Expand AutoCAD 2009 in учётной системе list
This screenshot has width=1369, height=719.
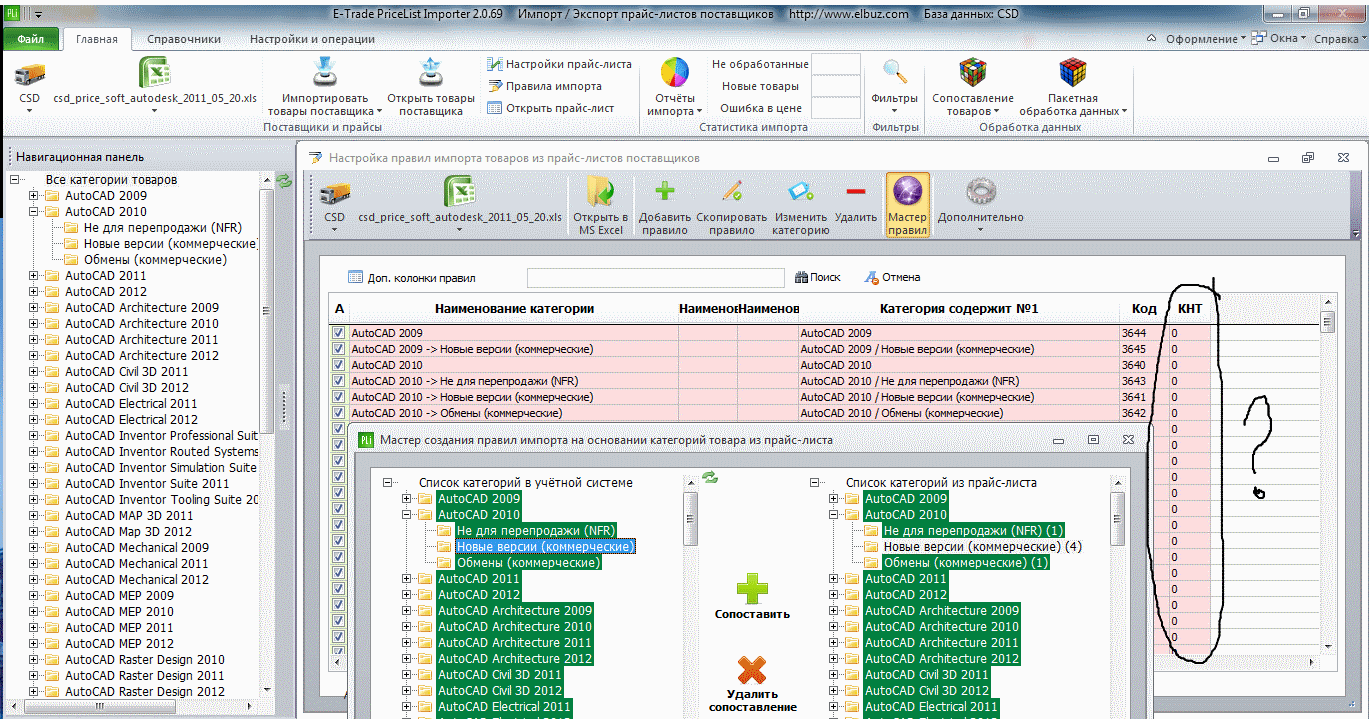[x=406, y=499]
